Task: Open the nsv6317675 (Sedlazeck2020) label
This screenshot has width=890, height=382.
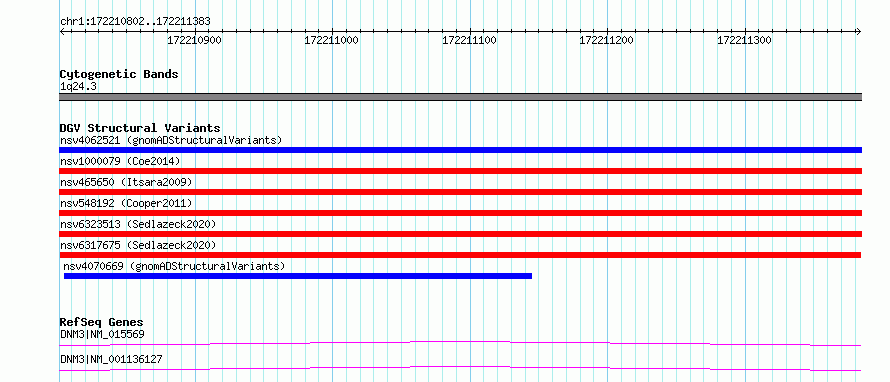Action: pos(138,245)
